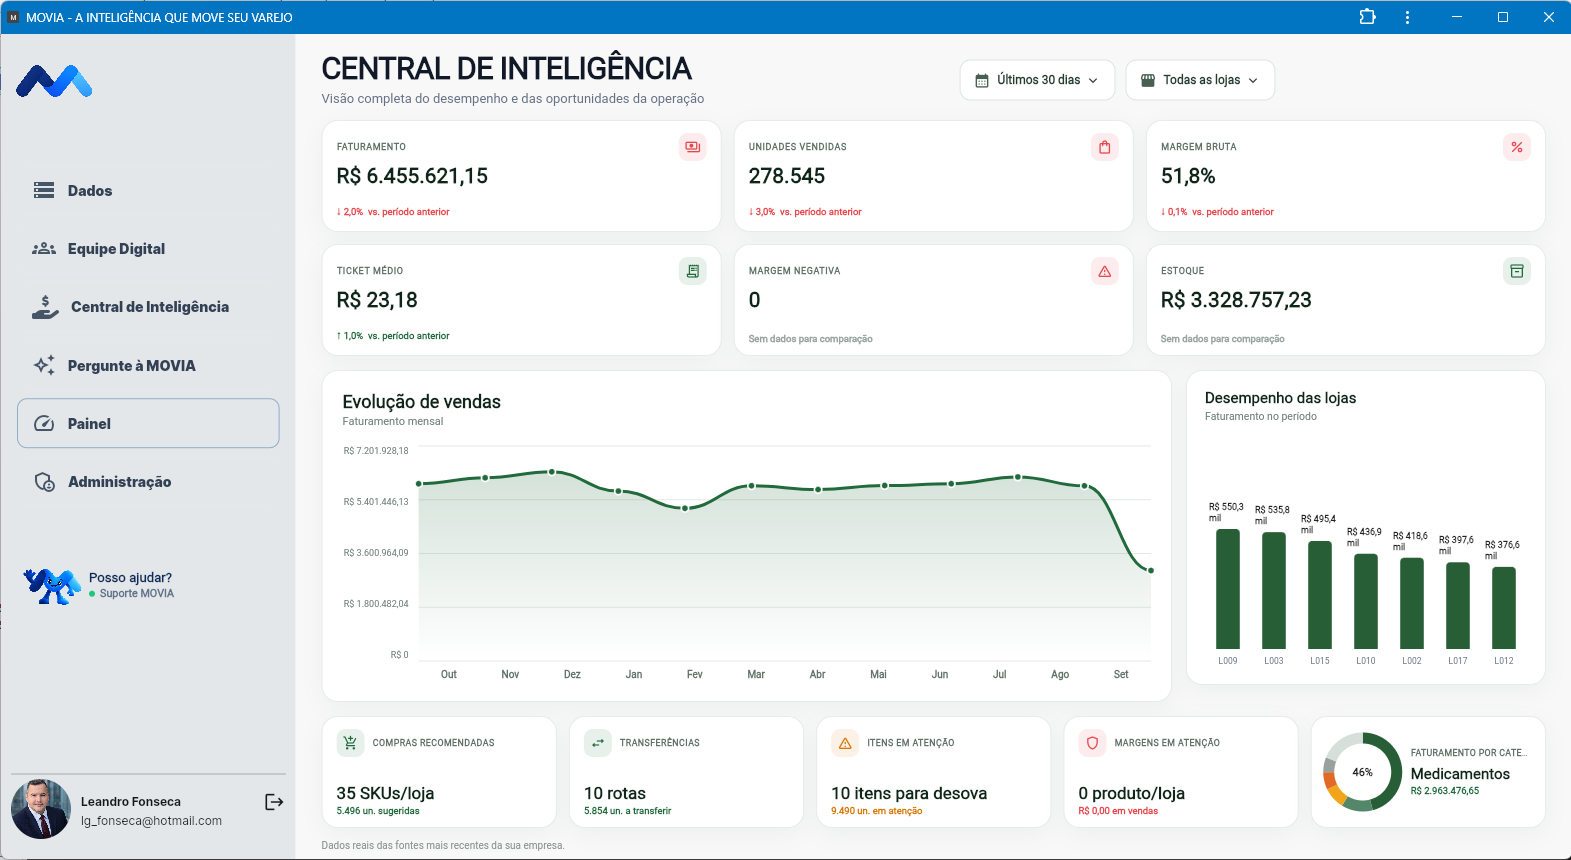Click the Dados list icon

[44, 190]
